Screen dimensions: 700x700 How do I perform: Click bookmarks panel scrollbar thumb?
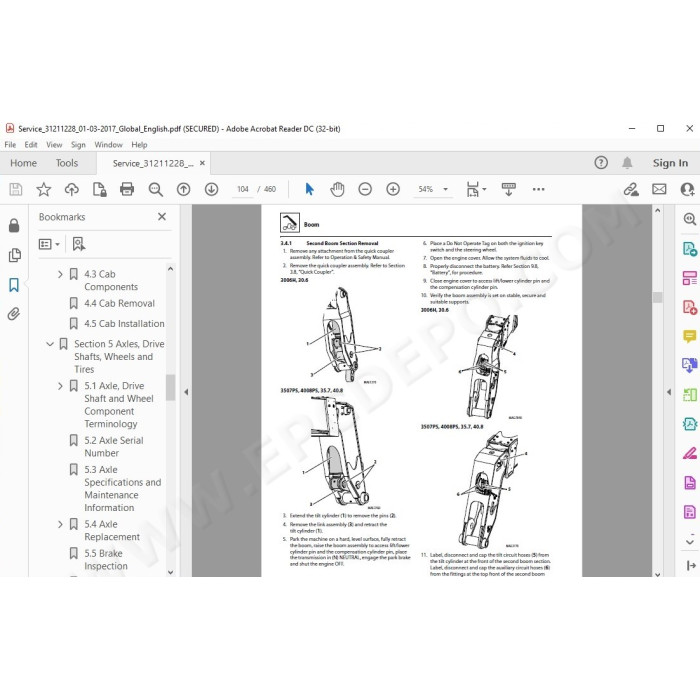(x=170, y=387)
